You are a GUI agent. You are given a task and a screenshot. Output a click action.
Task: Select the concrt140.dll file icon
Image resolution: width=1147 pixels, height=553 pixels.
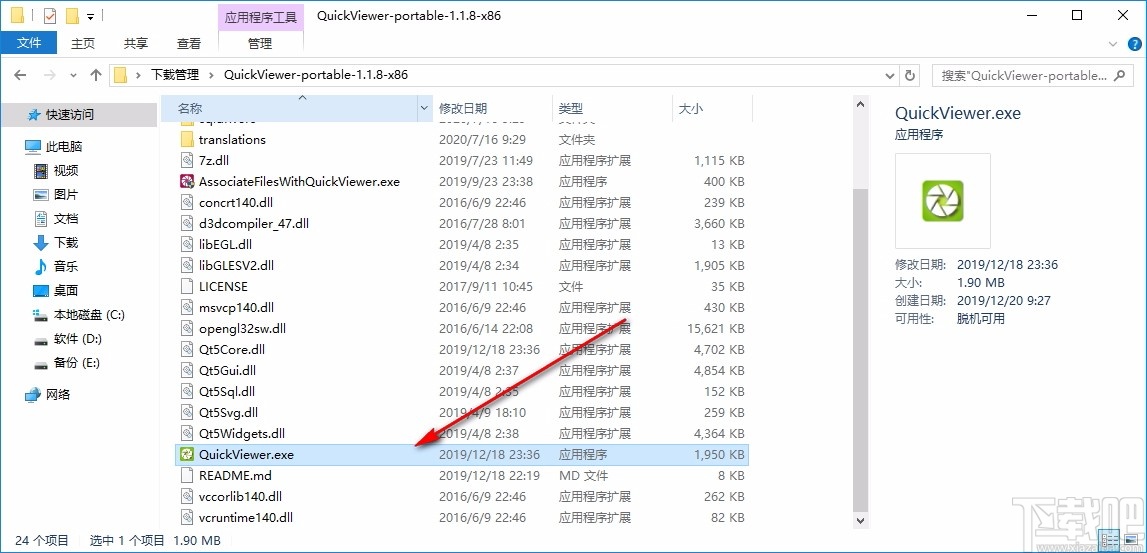click(187, 202)
